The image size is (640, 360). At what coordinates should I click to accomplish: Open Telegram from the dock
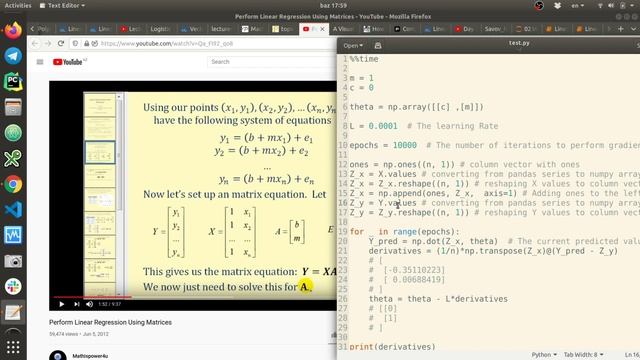(x=13, y=56)
